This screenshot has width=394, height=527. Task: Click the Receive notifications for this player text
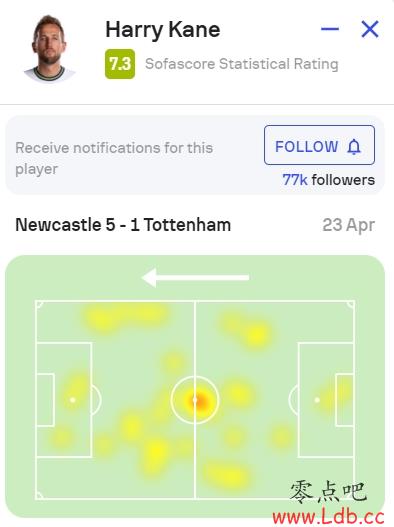point(114,158)
